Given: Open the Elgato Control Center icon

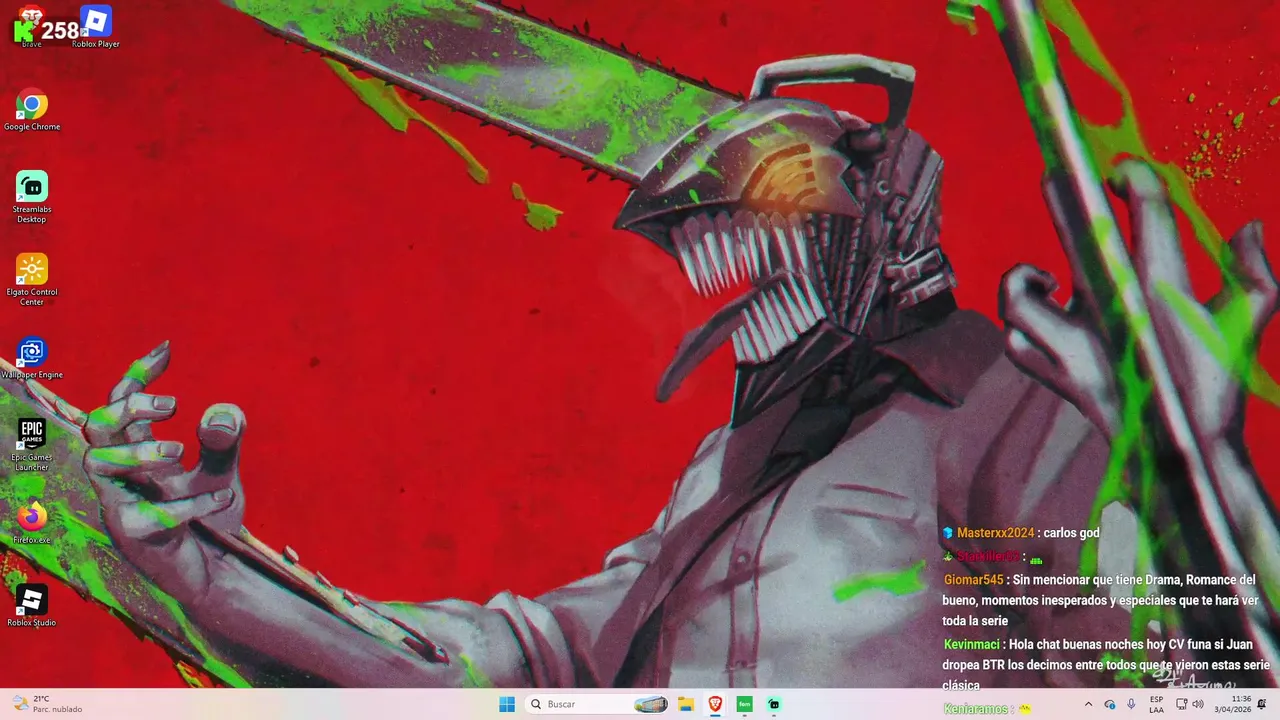Looking at the screenshot, I should tap(32, 279).
